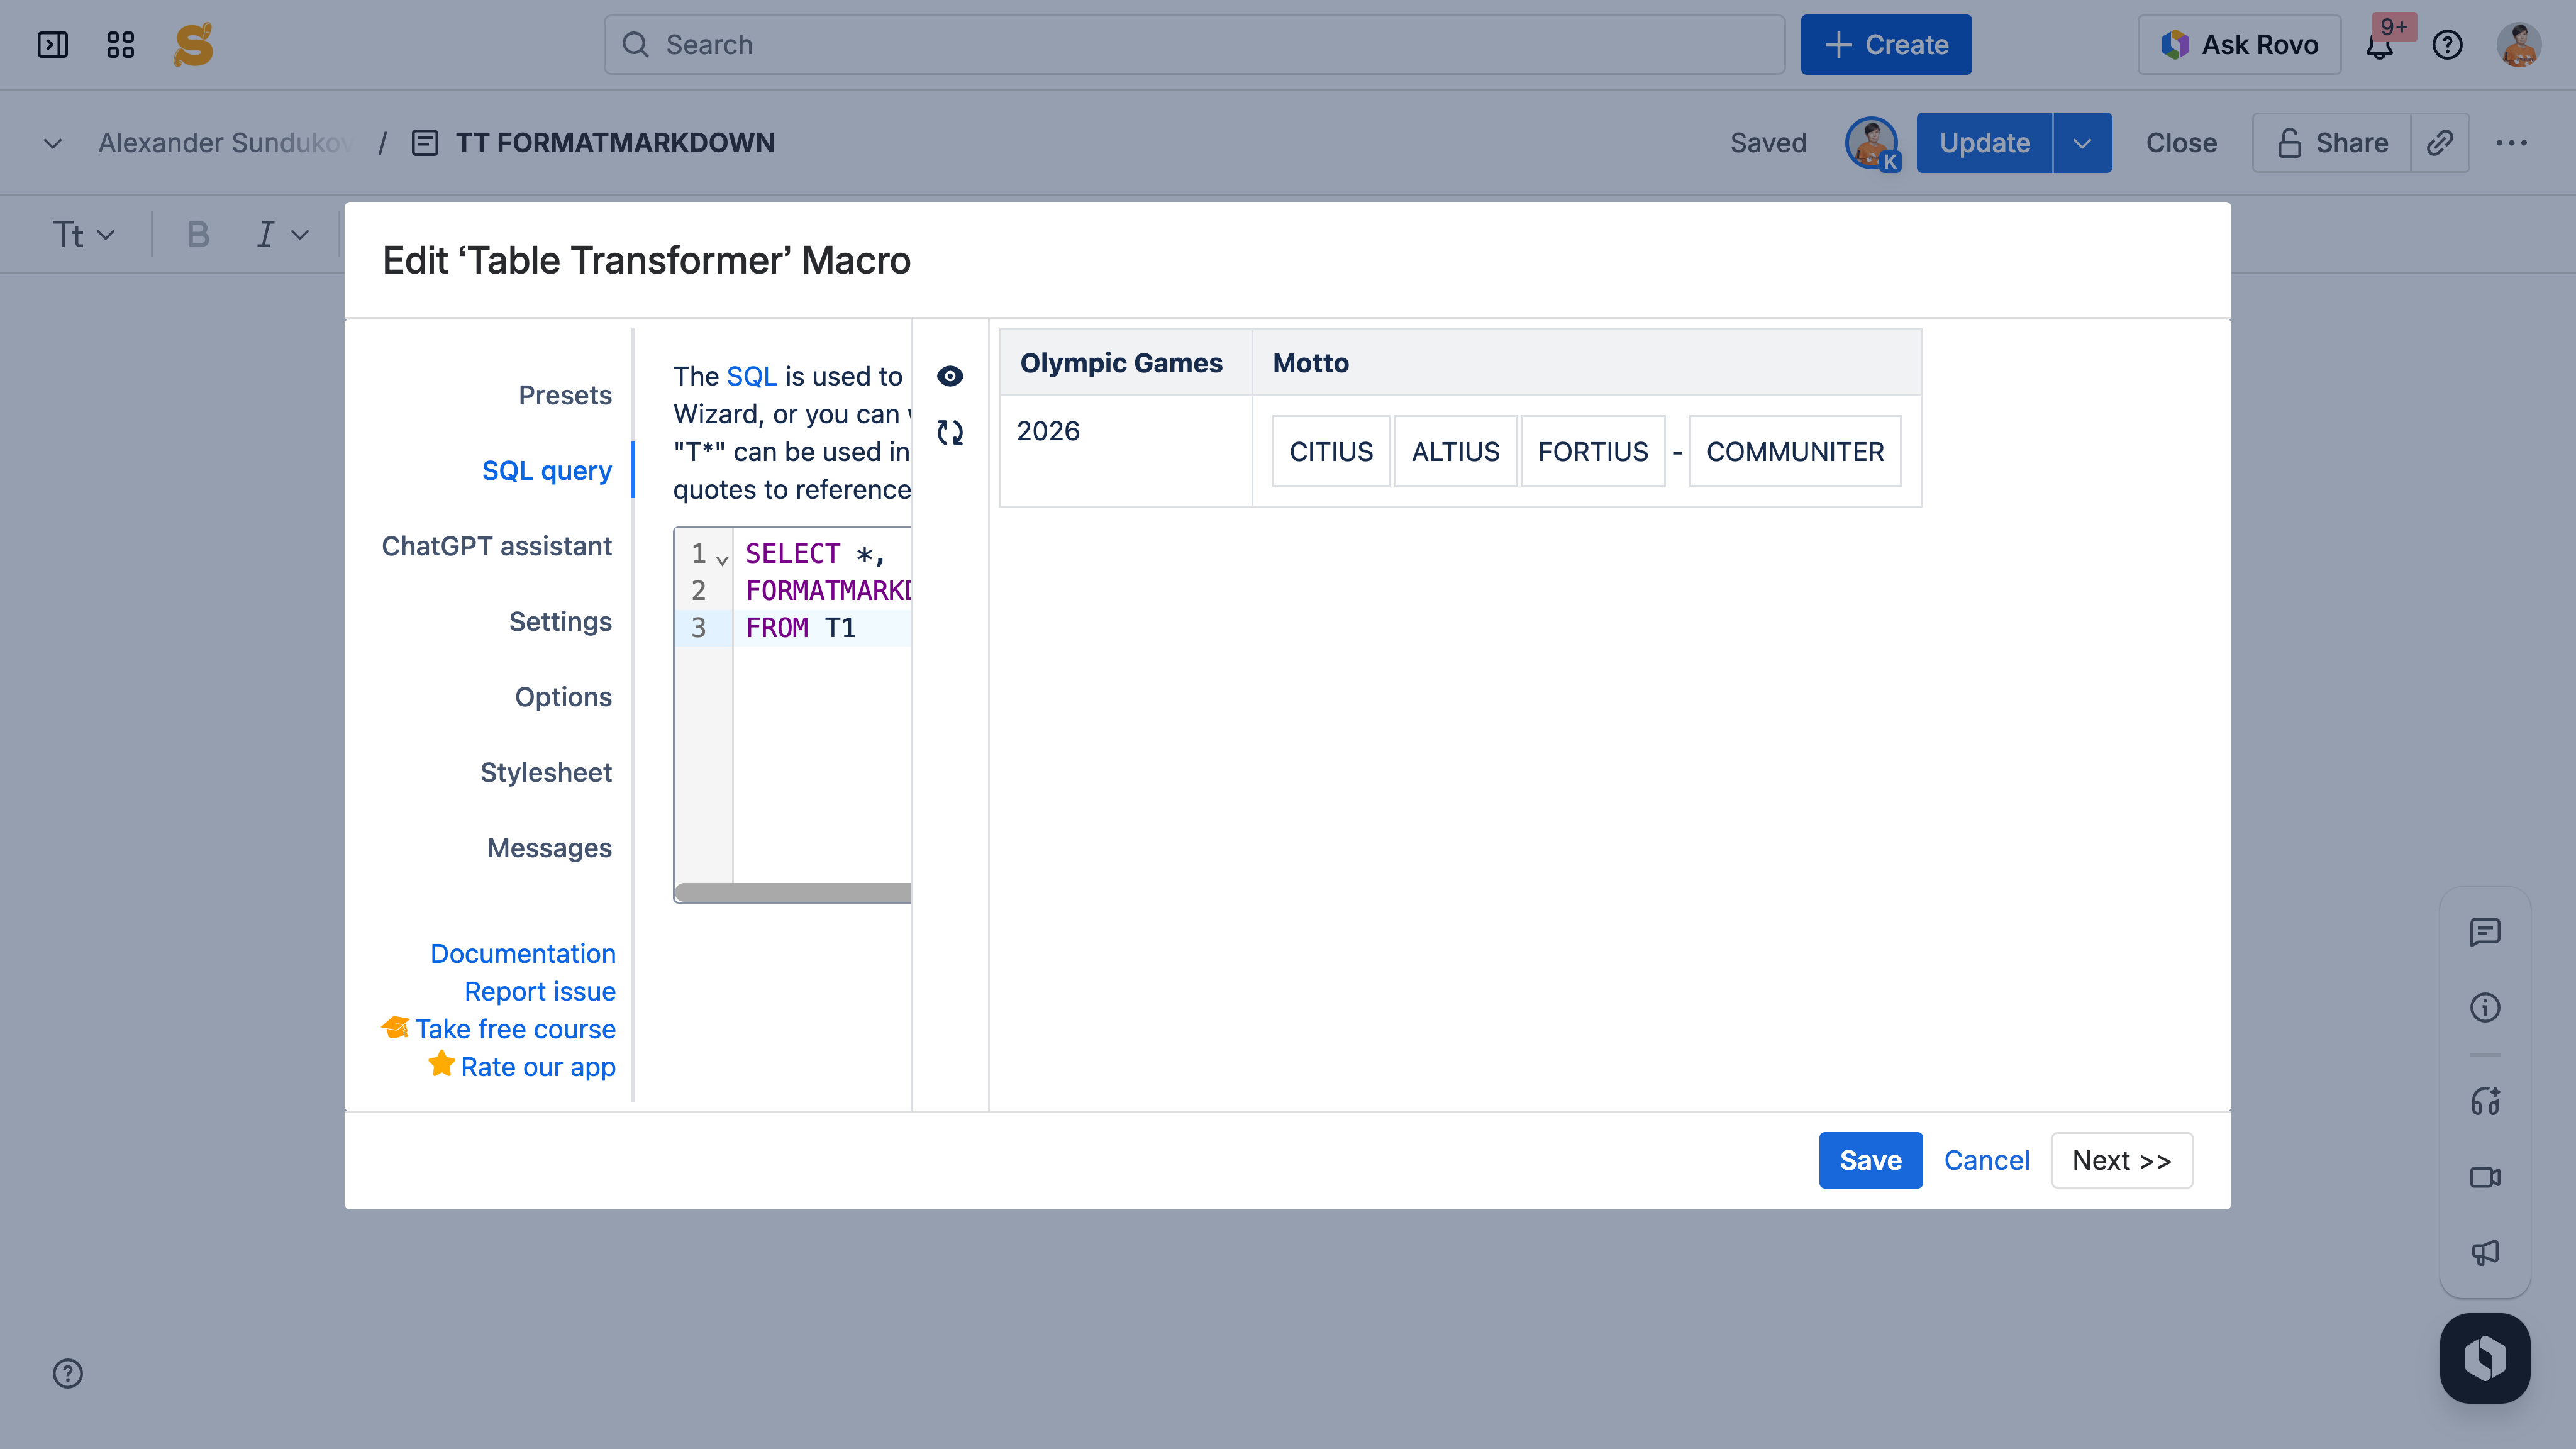Open the comments panel icon
Viewport: 2576px width, 1449px height.
click(2484, 932)
